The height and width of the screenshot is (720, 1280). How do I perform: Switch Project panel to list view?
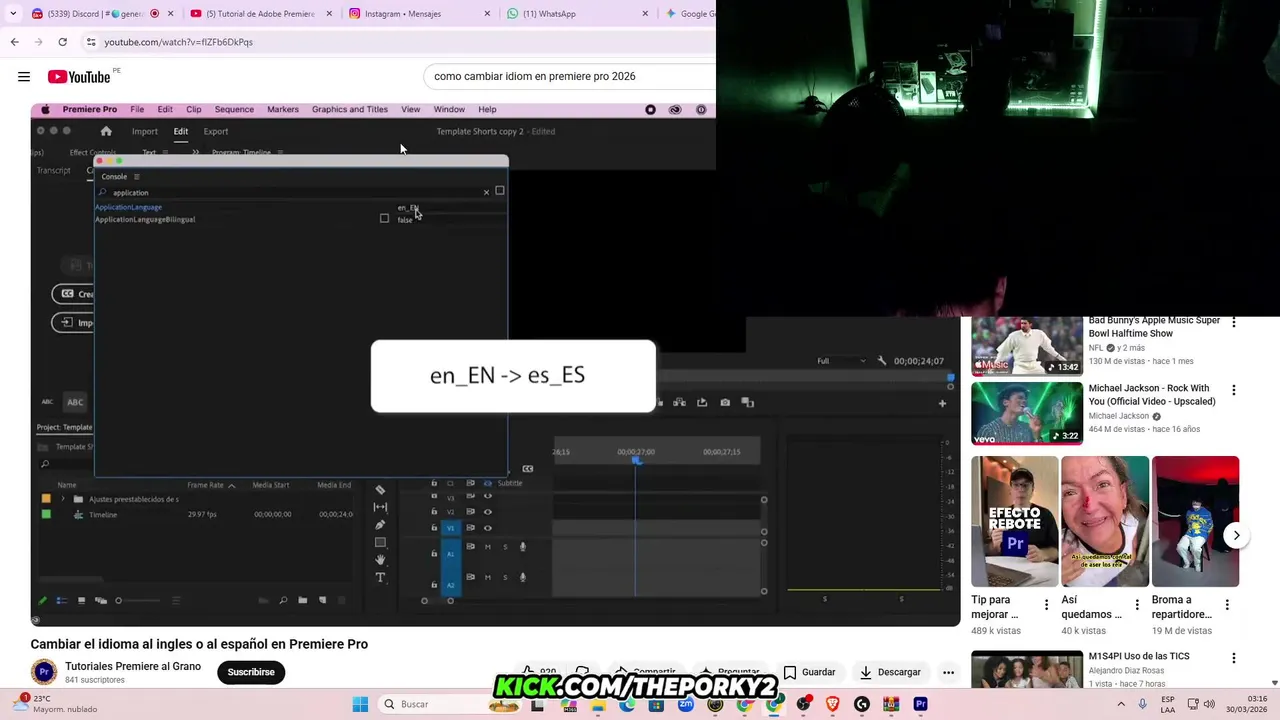click(x=61, y=600)
